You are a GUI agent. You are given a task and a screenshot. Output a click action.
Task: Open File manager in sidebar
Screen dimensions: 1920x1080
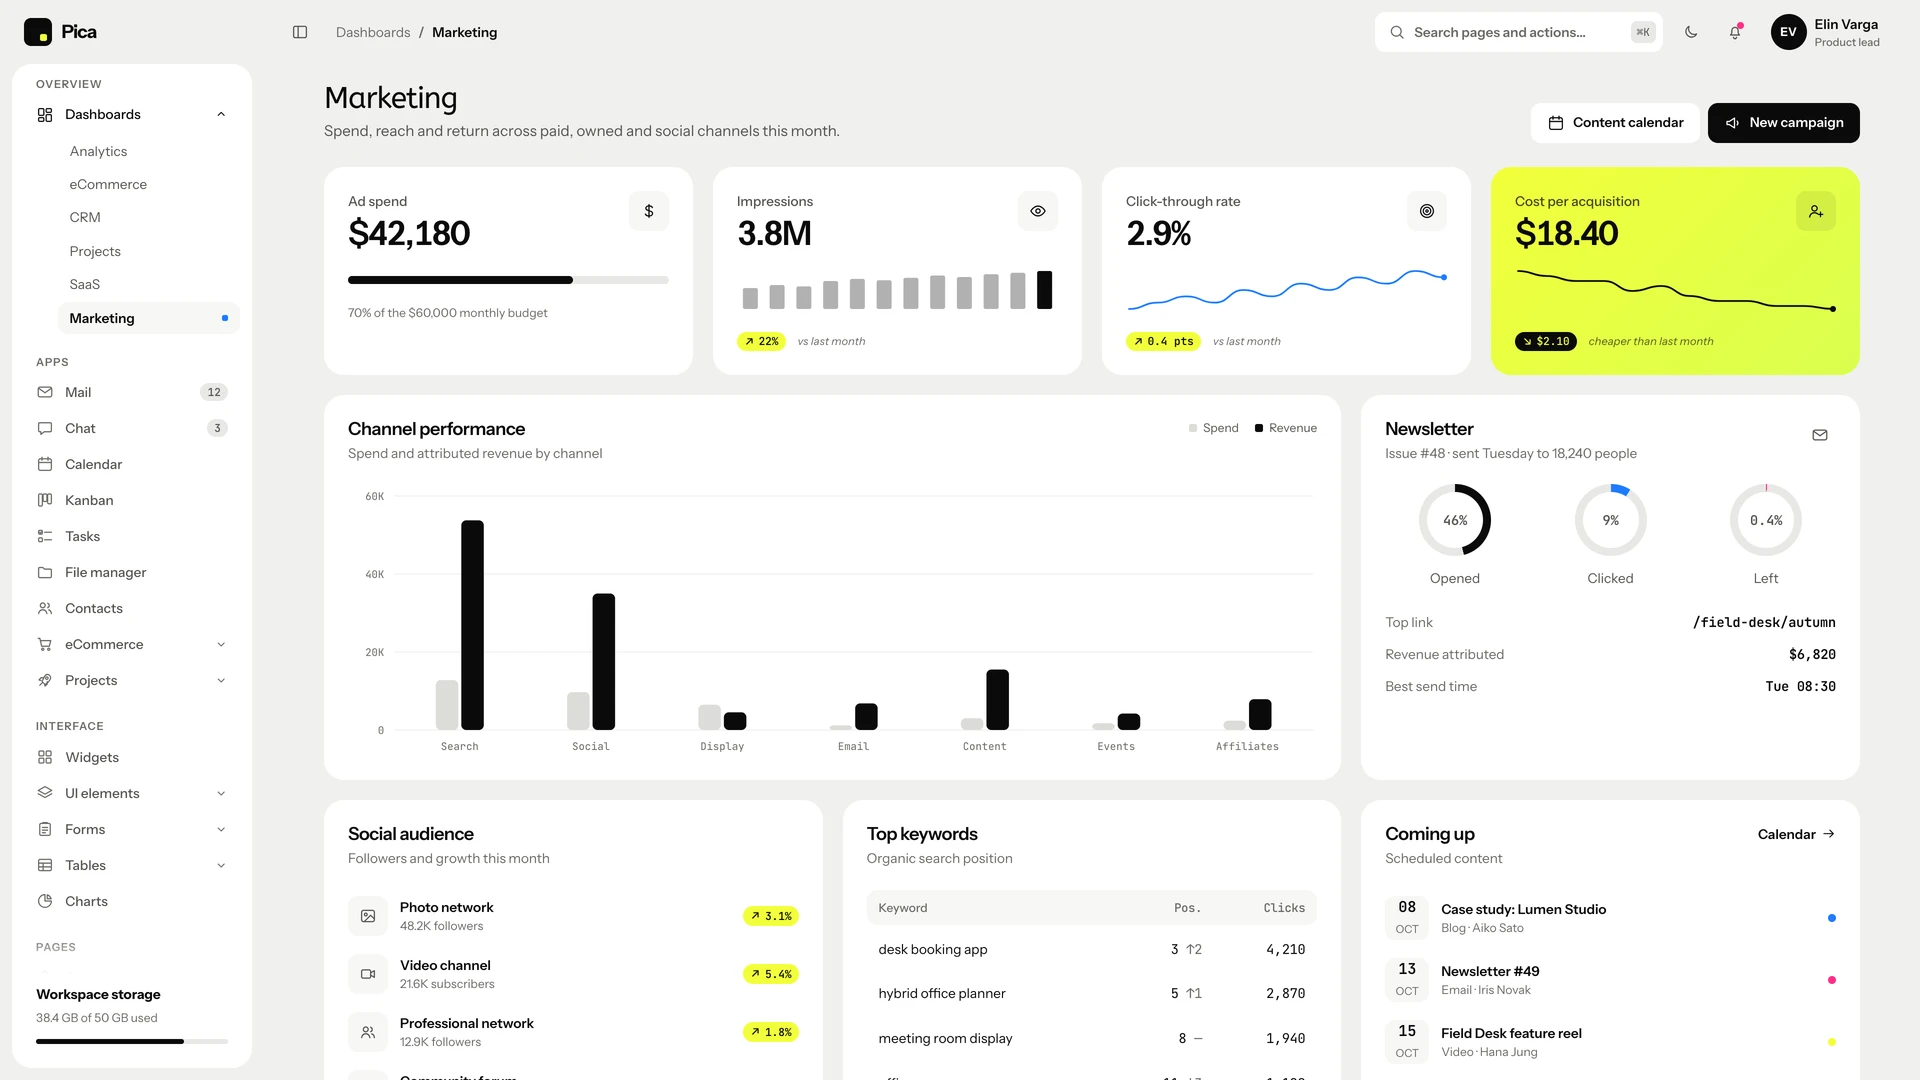(132, 572)
